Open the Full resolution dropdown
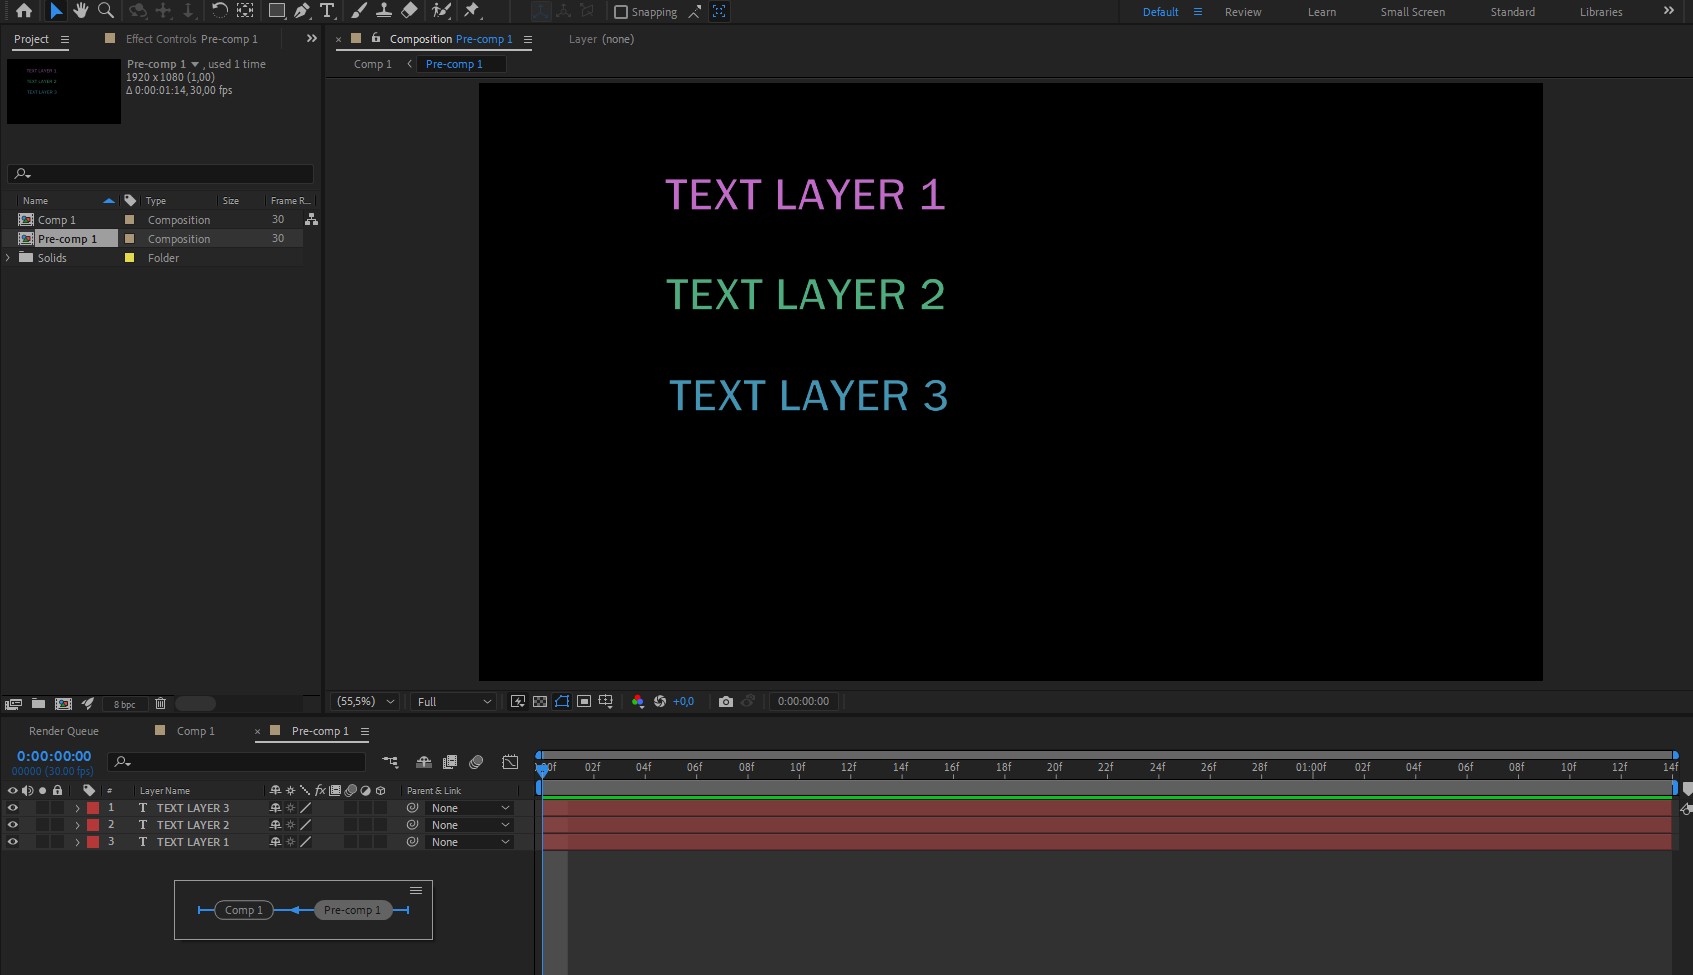The width and height of the screenshot is (1693, 975). 454,701
